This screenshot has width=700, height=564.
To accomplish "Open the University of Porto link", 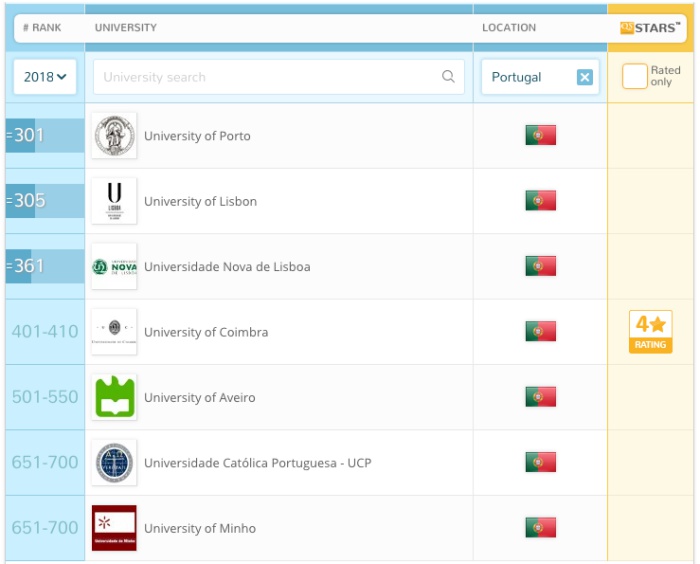I will 197,136.
